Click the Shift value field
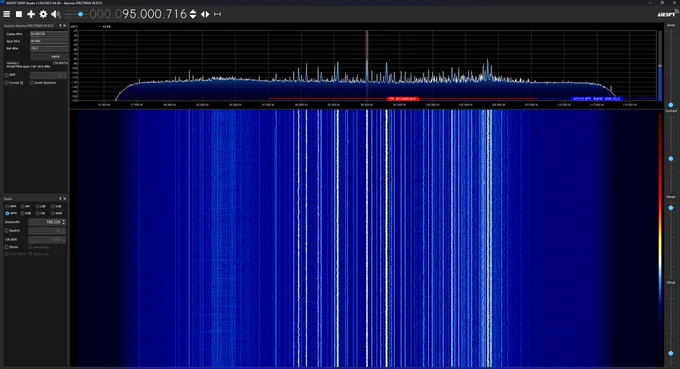 tap(48, 75)
